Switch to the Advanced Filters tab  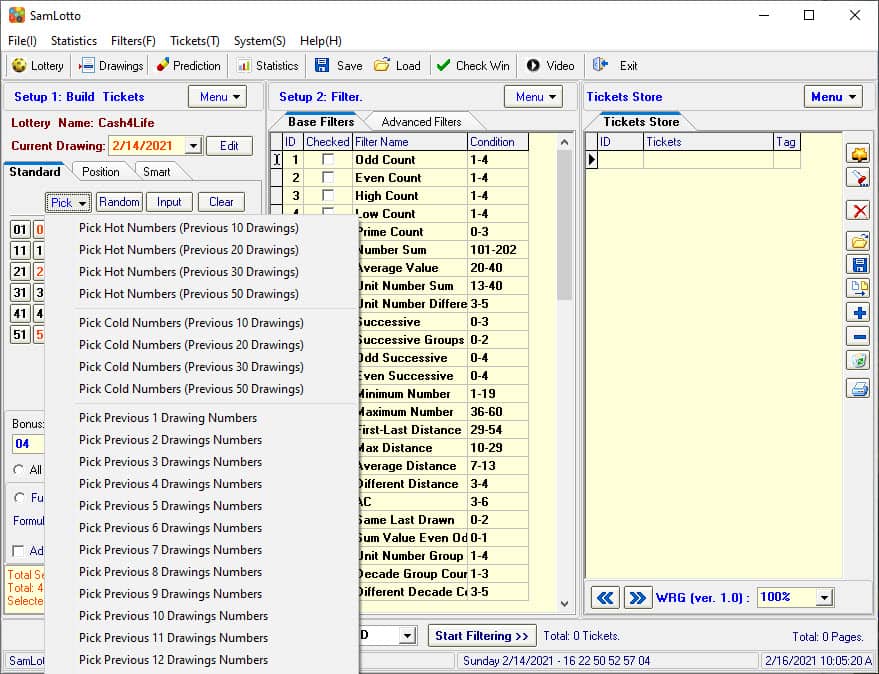click(x=421, y=122)
